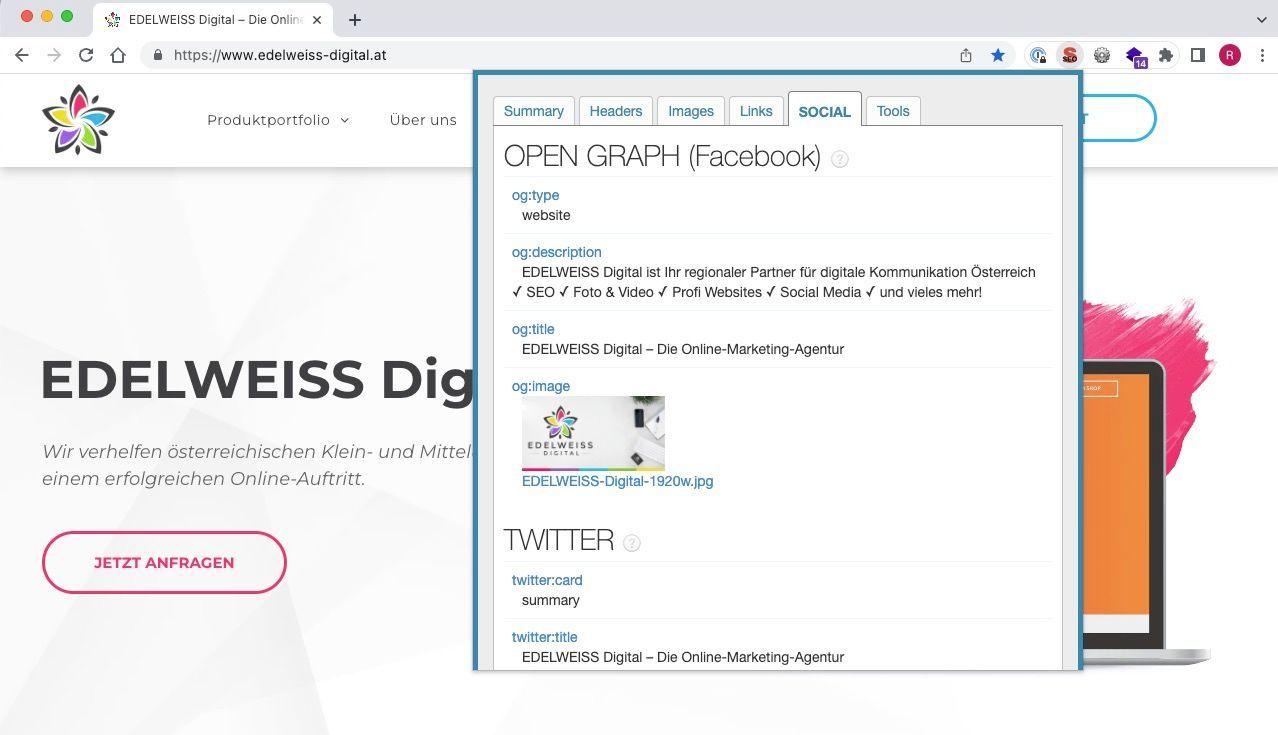
Task: Click the purple extension with badge 14
Action: (1135, 57)
